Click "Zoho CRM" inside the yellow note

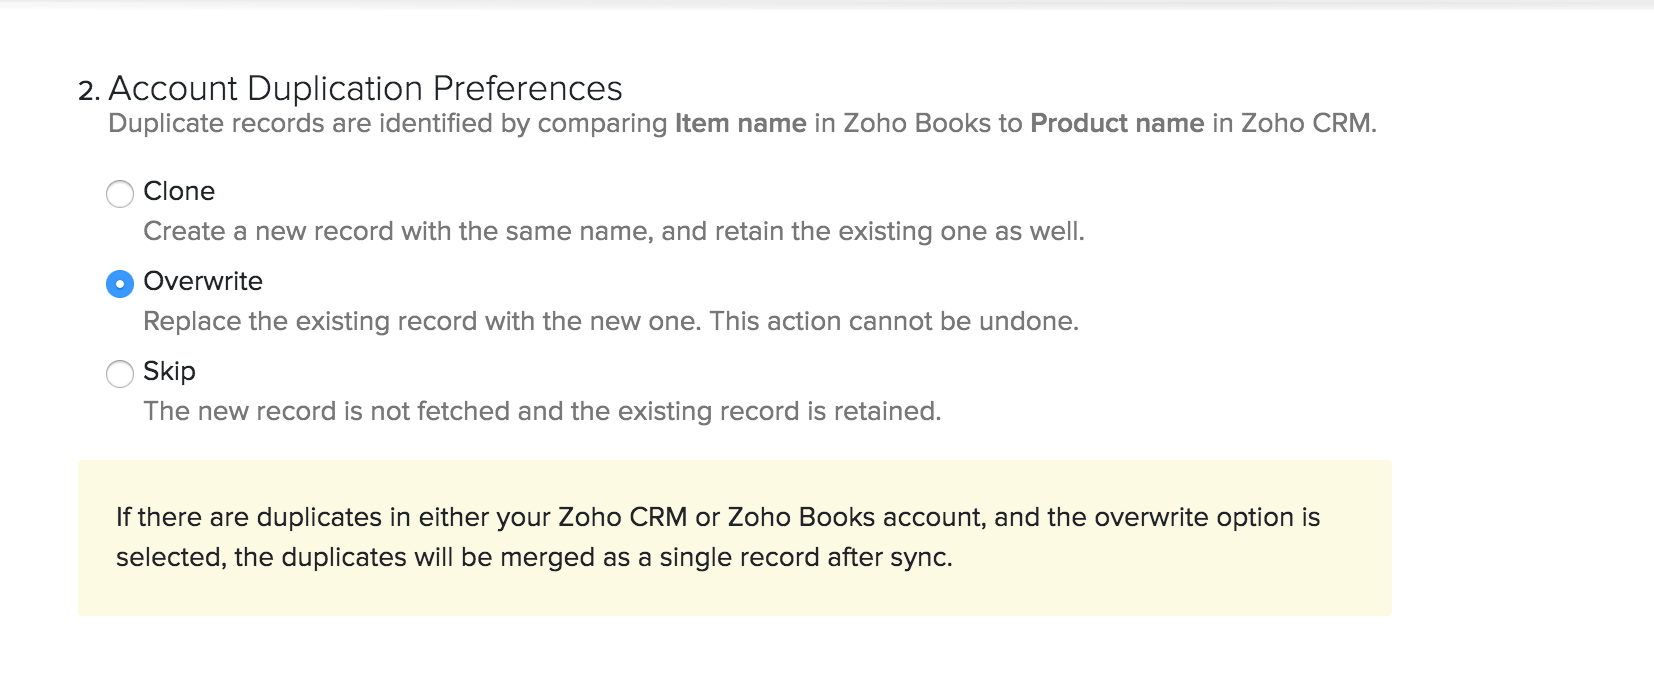[x=622, y=517]
